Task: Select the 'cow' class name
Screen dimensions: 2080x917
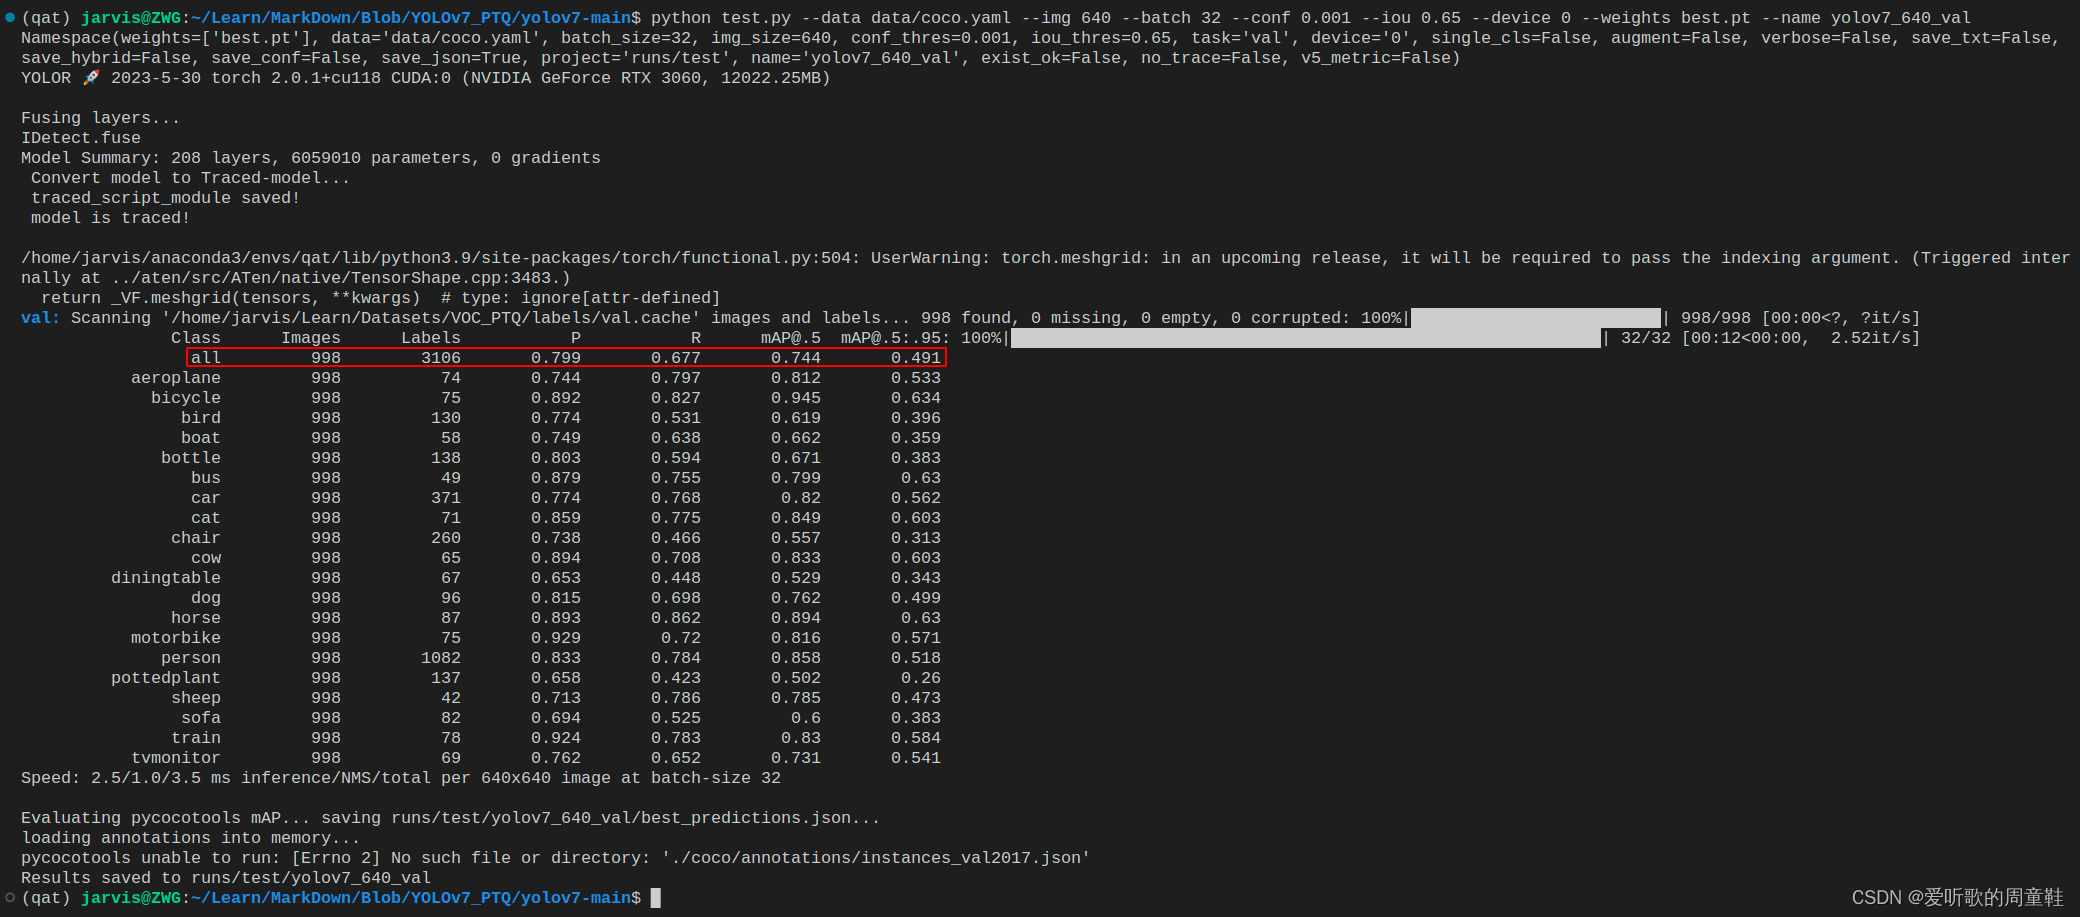Action: (206, 558)
